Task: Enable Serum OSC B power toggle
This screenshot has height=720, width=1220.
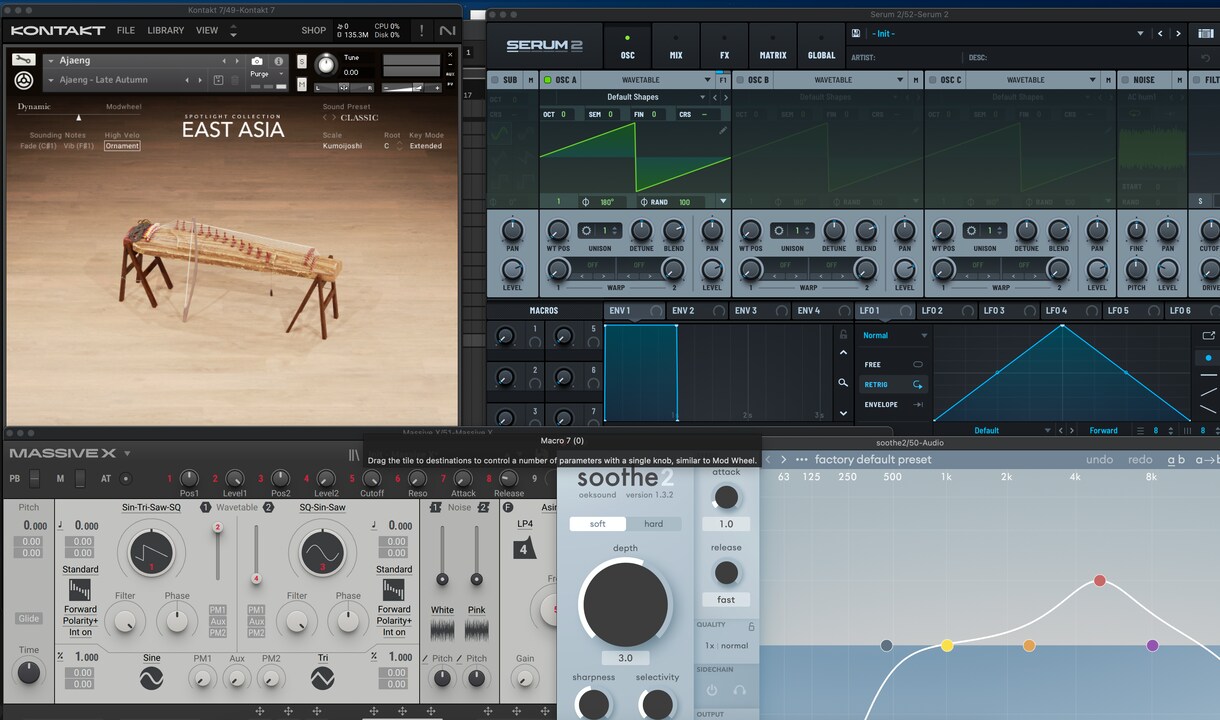Action: [740, 80]
